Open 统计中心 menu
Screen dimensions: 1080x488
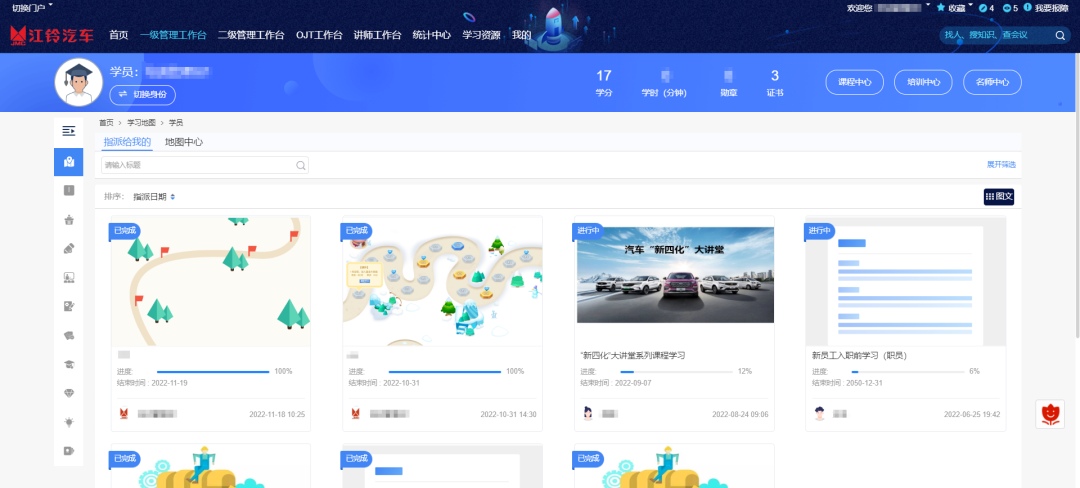[432, 35]
